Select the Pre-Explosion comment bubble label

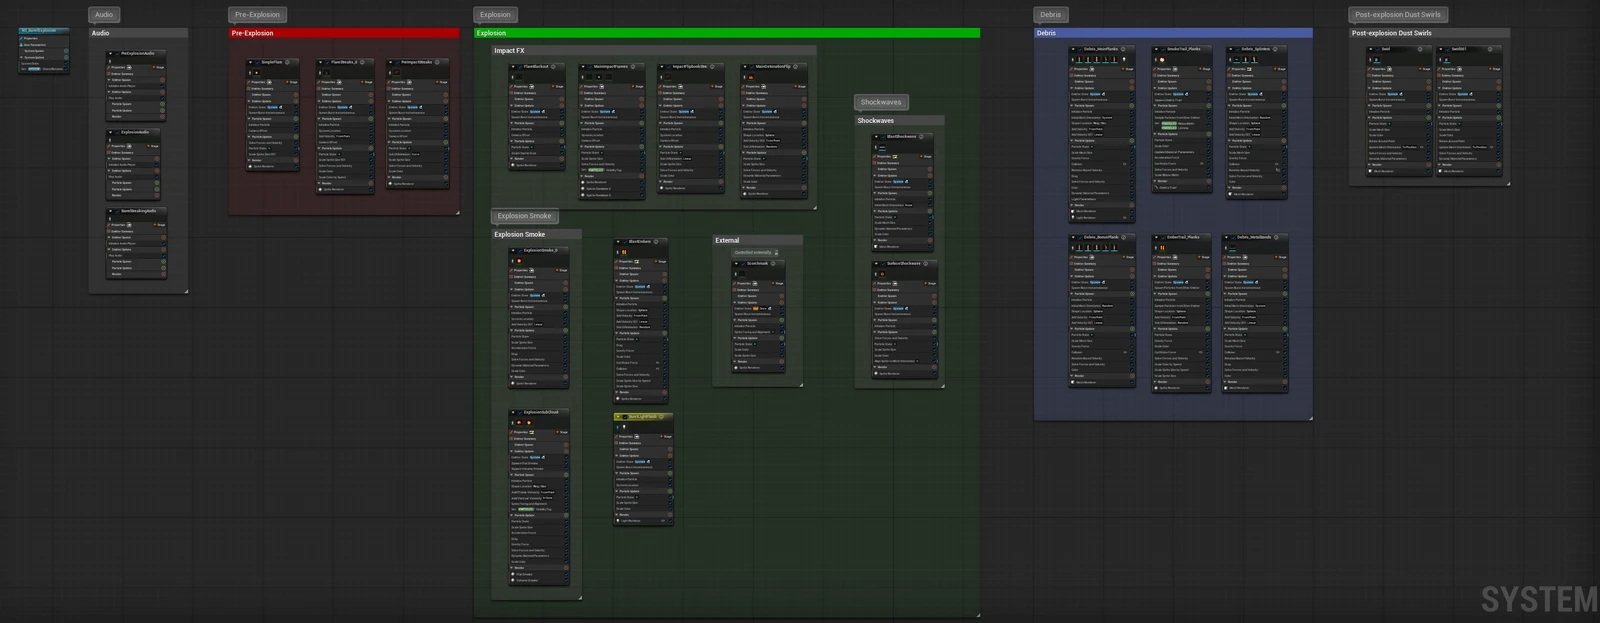point(257,15)
